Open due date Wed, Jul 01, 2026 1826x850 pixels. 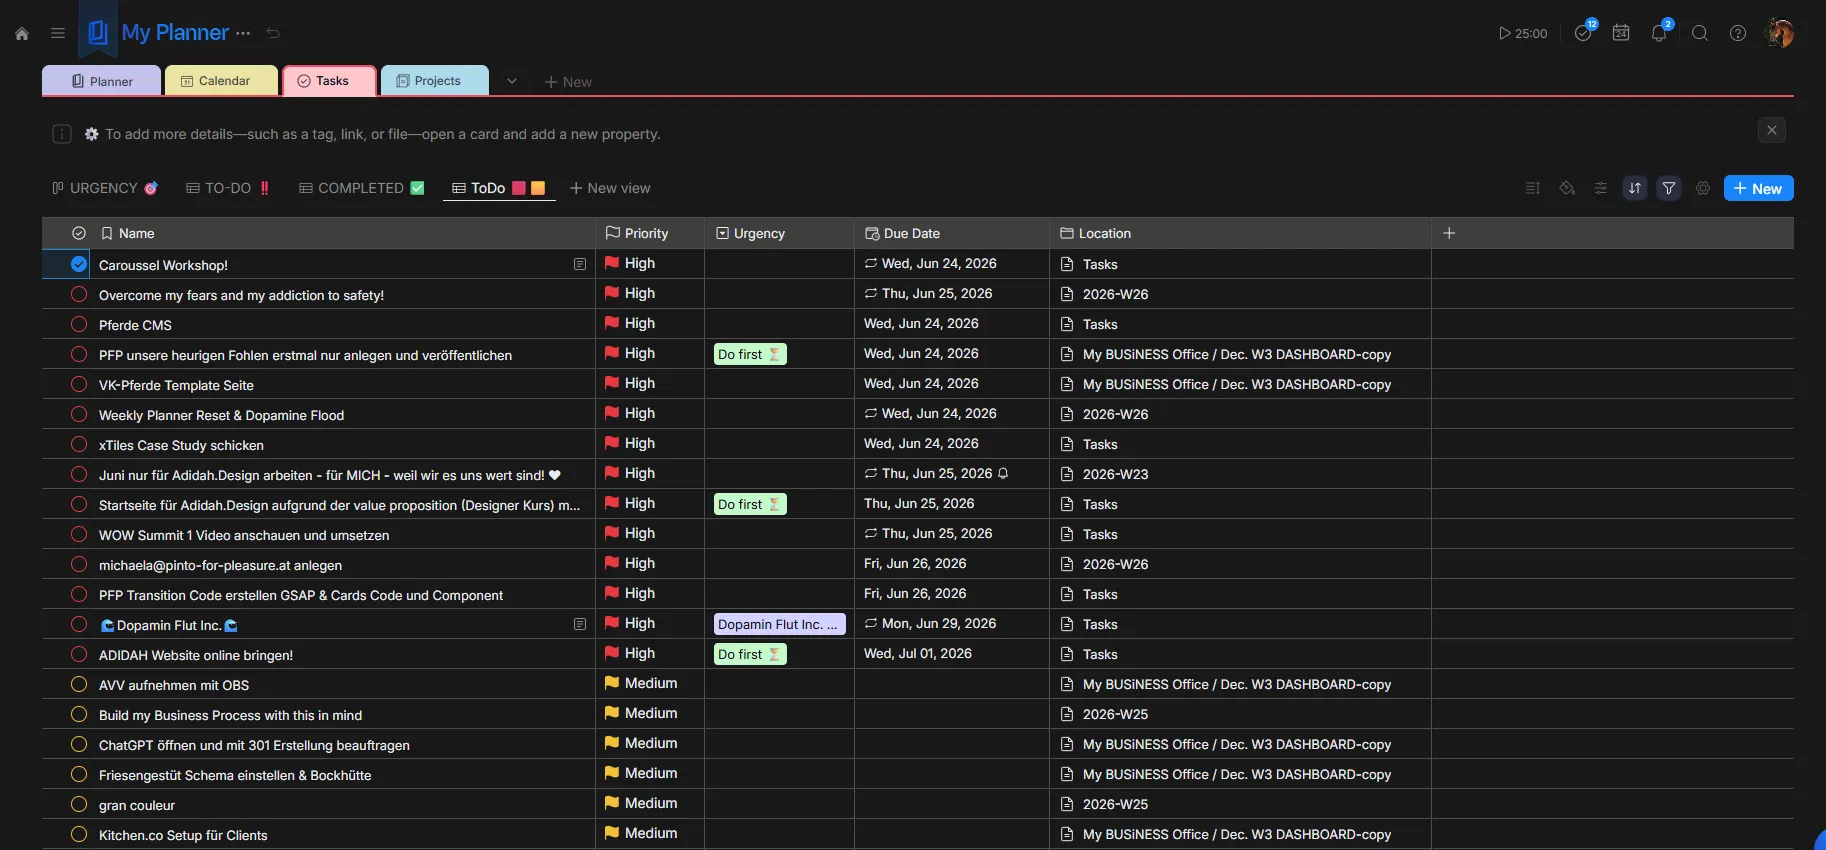pyautogui.click(x=918, y=653)
